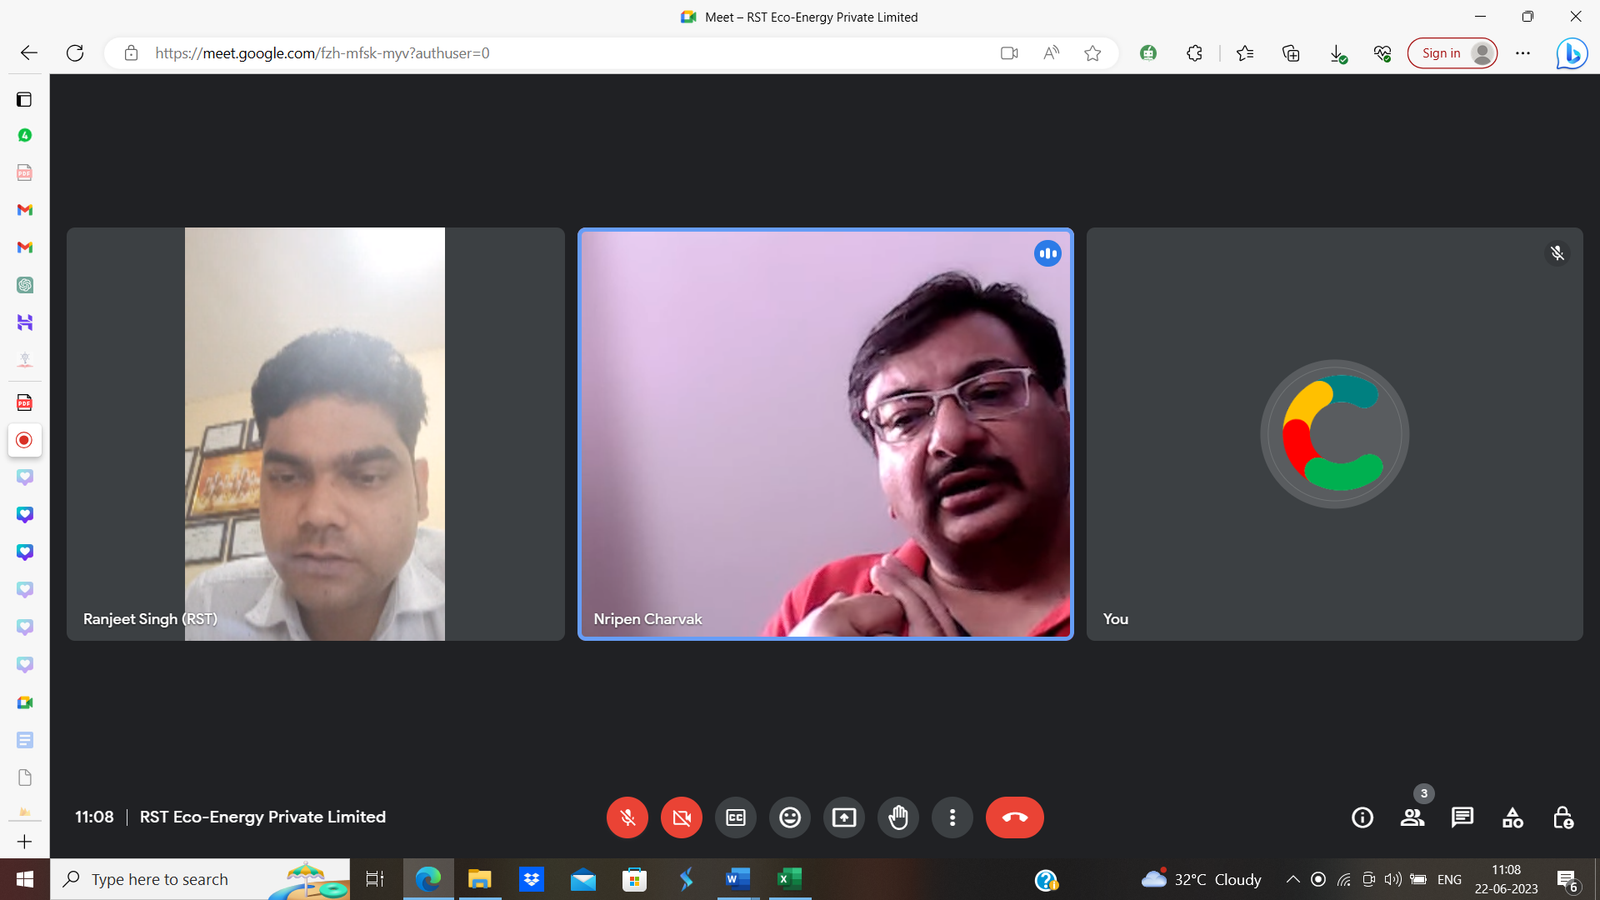Switch to the recording red-dot vertical tab

[25, 440]
